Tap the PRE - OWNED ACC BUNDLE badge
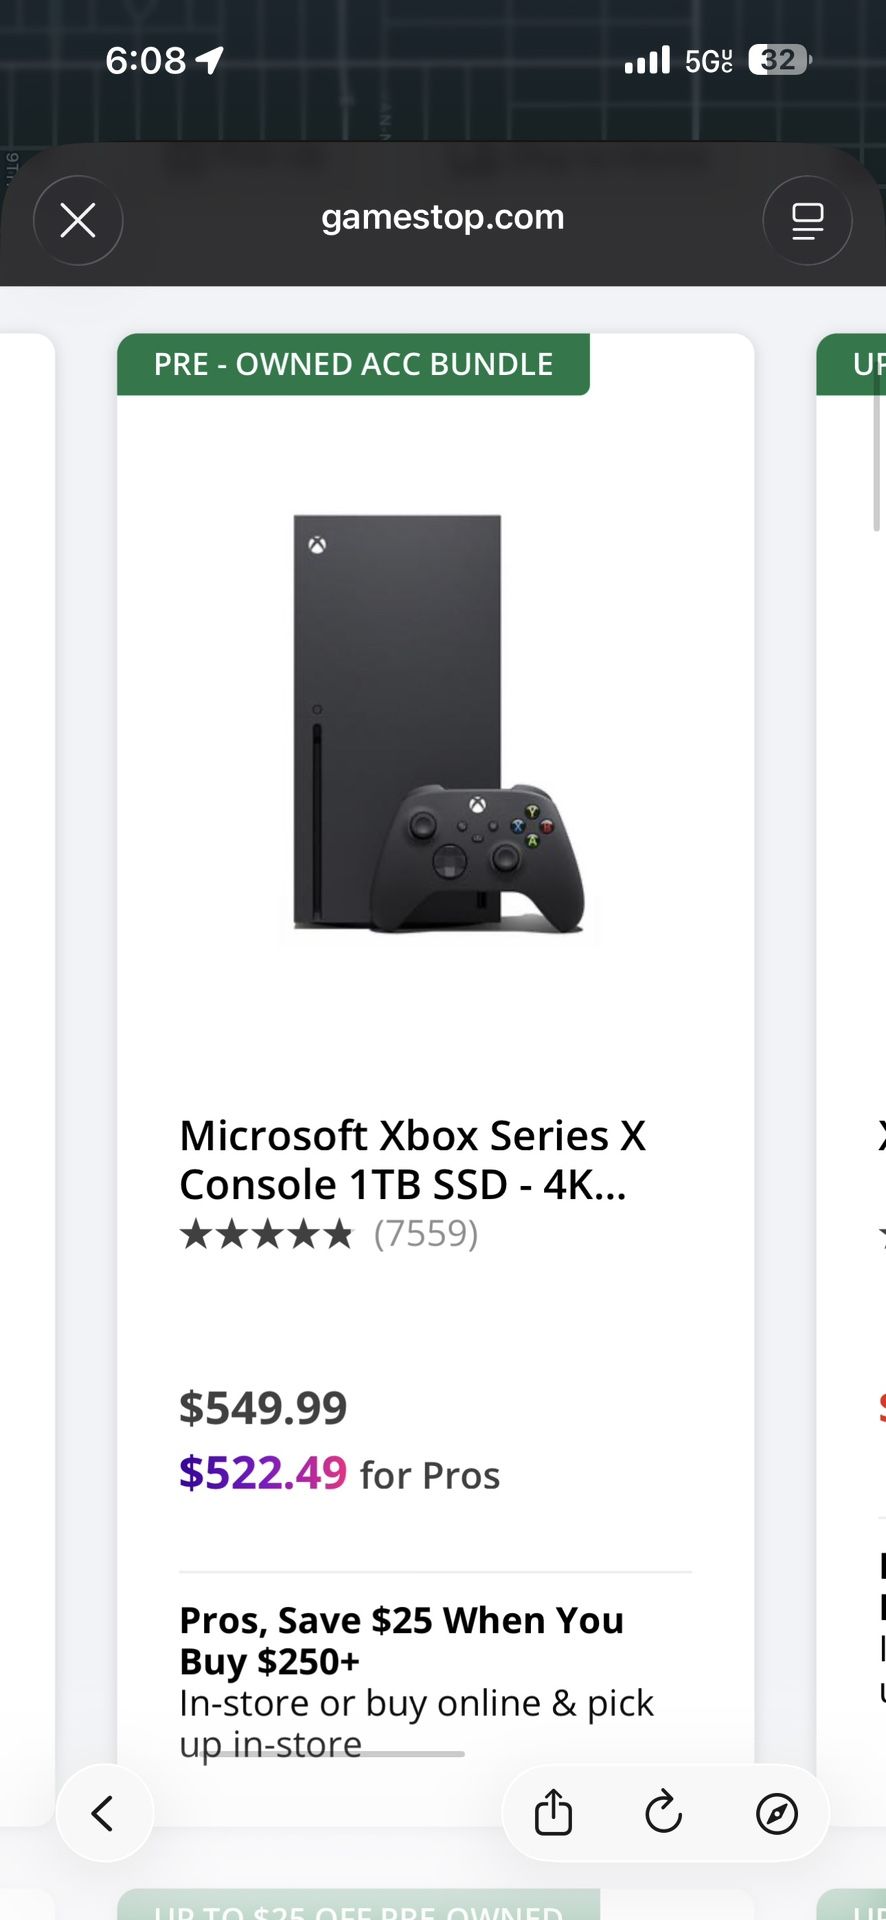Viewport: 886px width, 1920px height. point(353,364)
